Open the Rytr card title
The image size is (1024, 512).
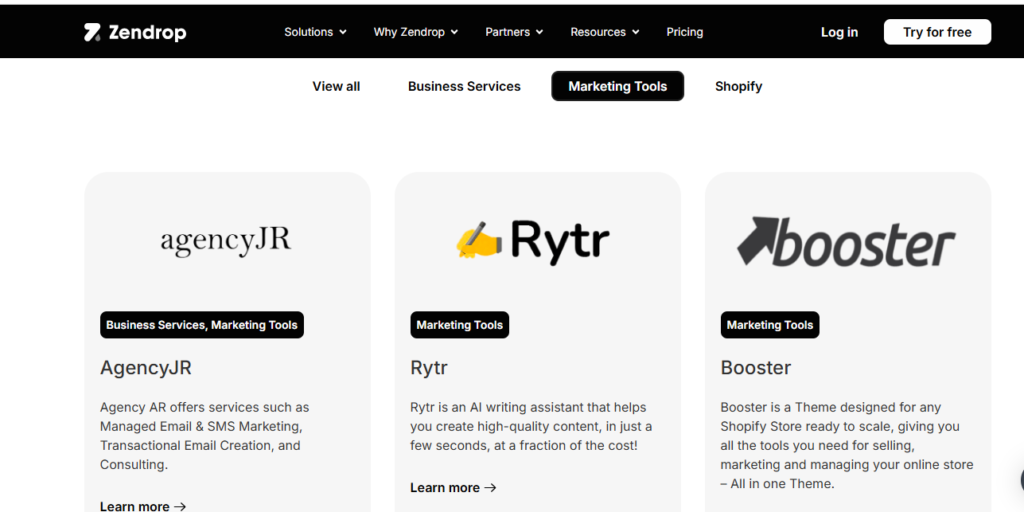click(429, 368)
